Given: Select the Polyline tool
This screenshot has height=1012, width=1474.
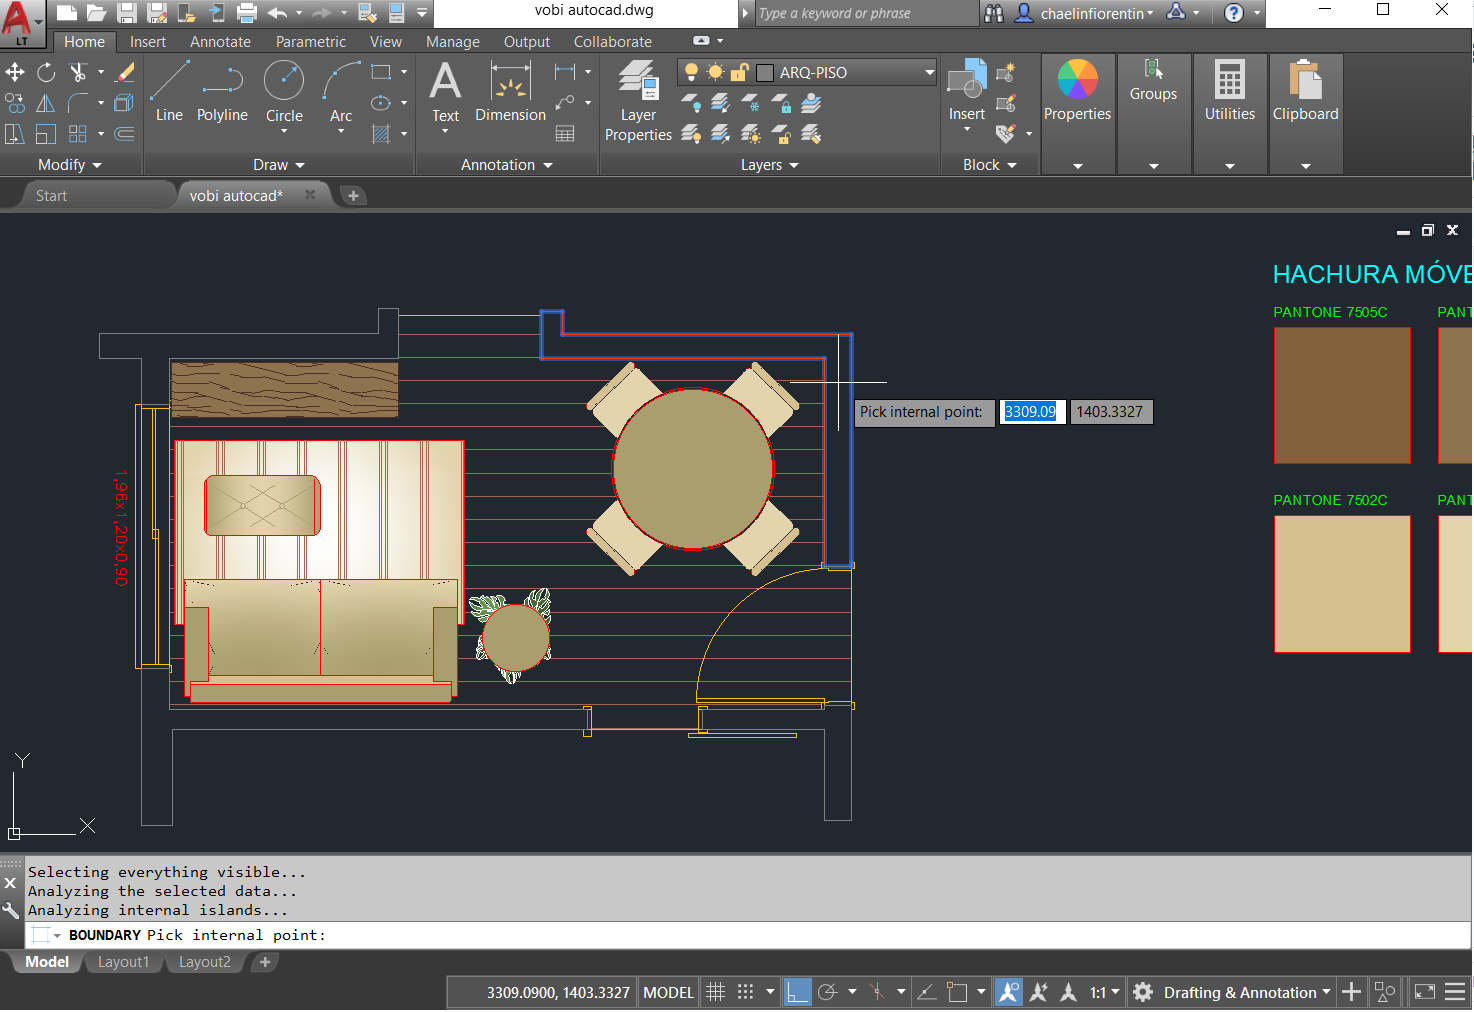Looking at the screenshot, I should pyautogui.click(x=222, y=92).
